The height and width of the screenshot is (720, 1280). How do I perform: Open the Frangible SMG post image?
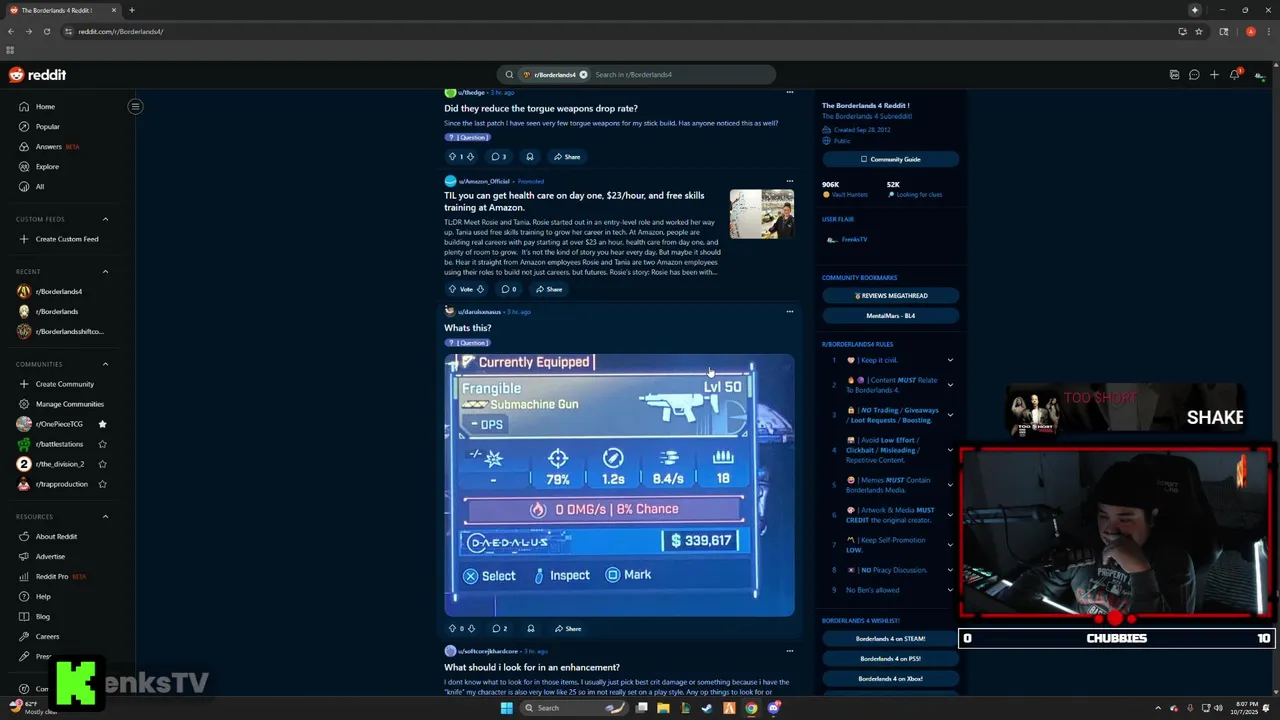point(619,485)
